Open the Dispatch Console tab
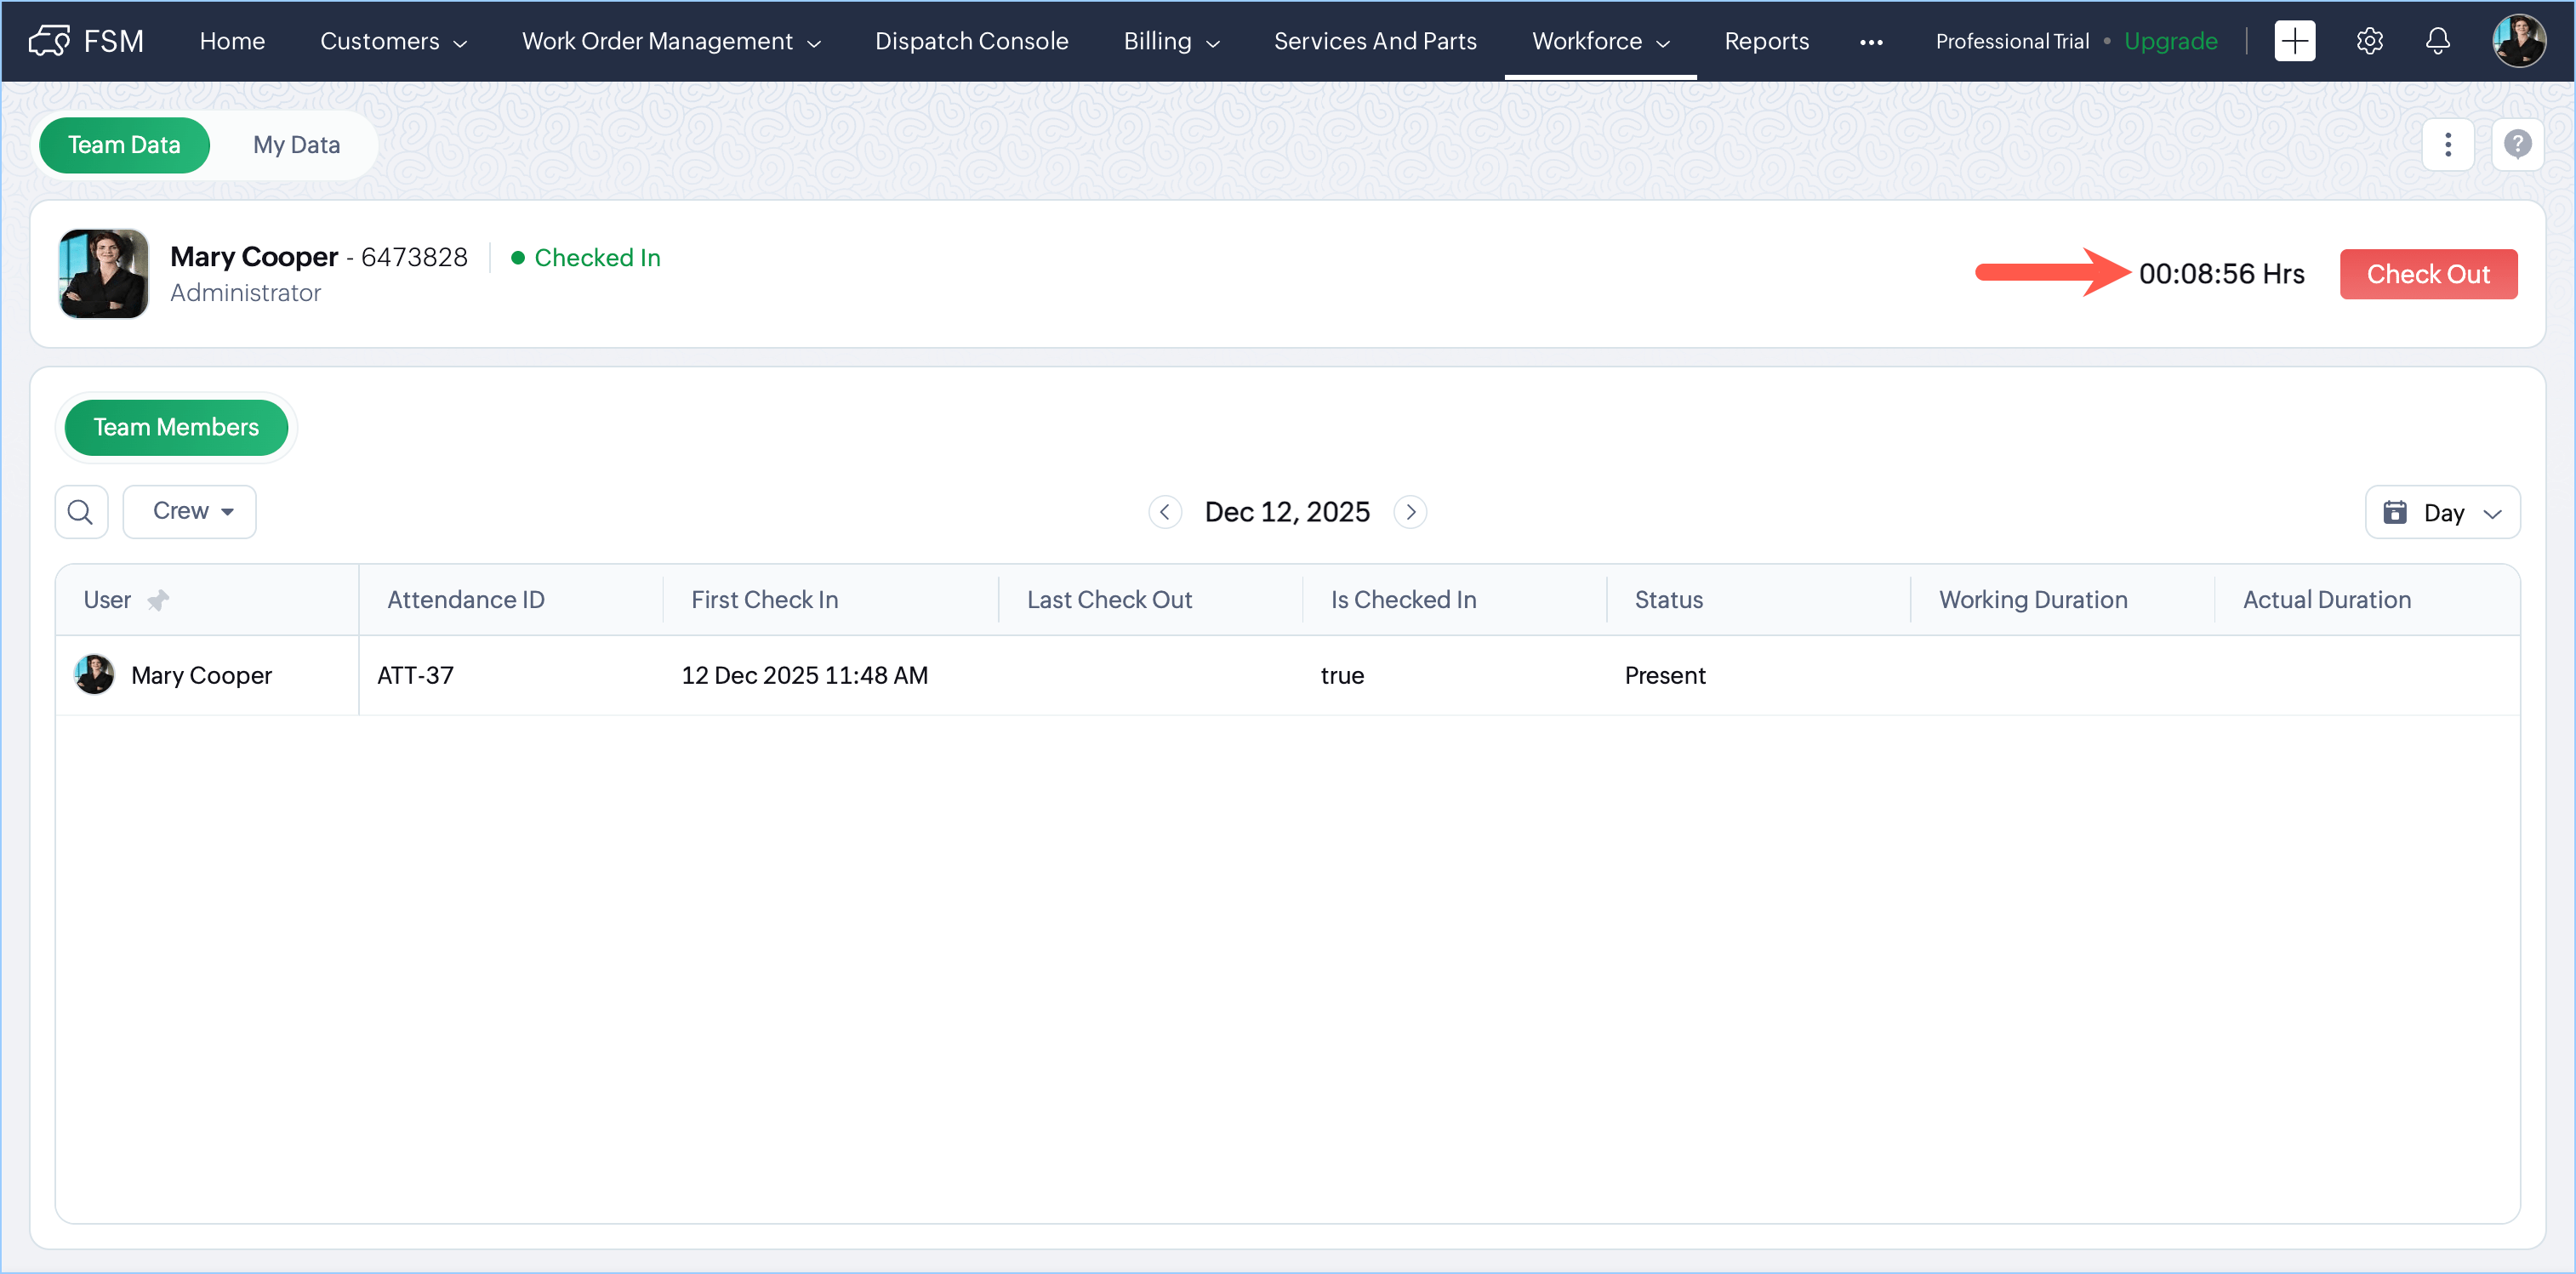 tap(971, 41)
